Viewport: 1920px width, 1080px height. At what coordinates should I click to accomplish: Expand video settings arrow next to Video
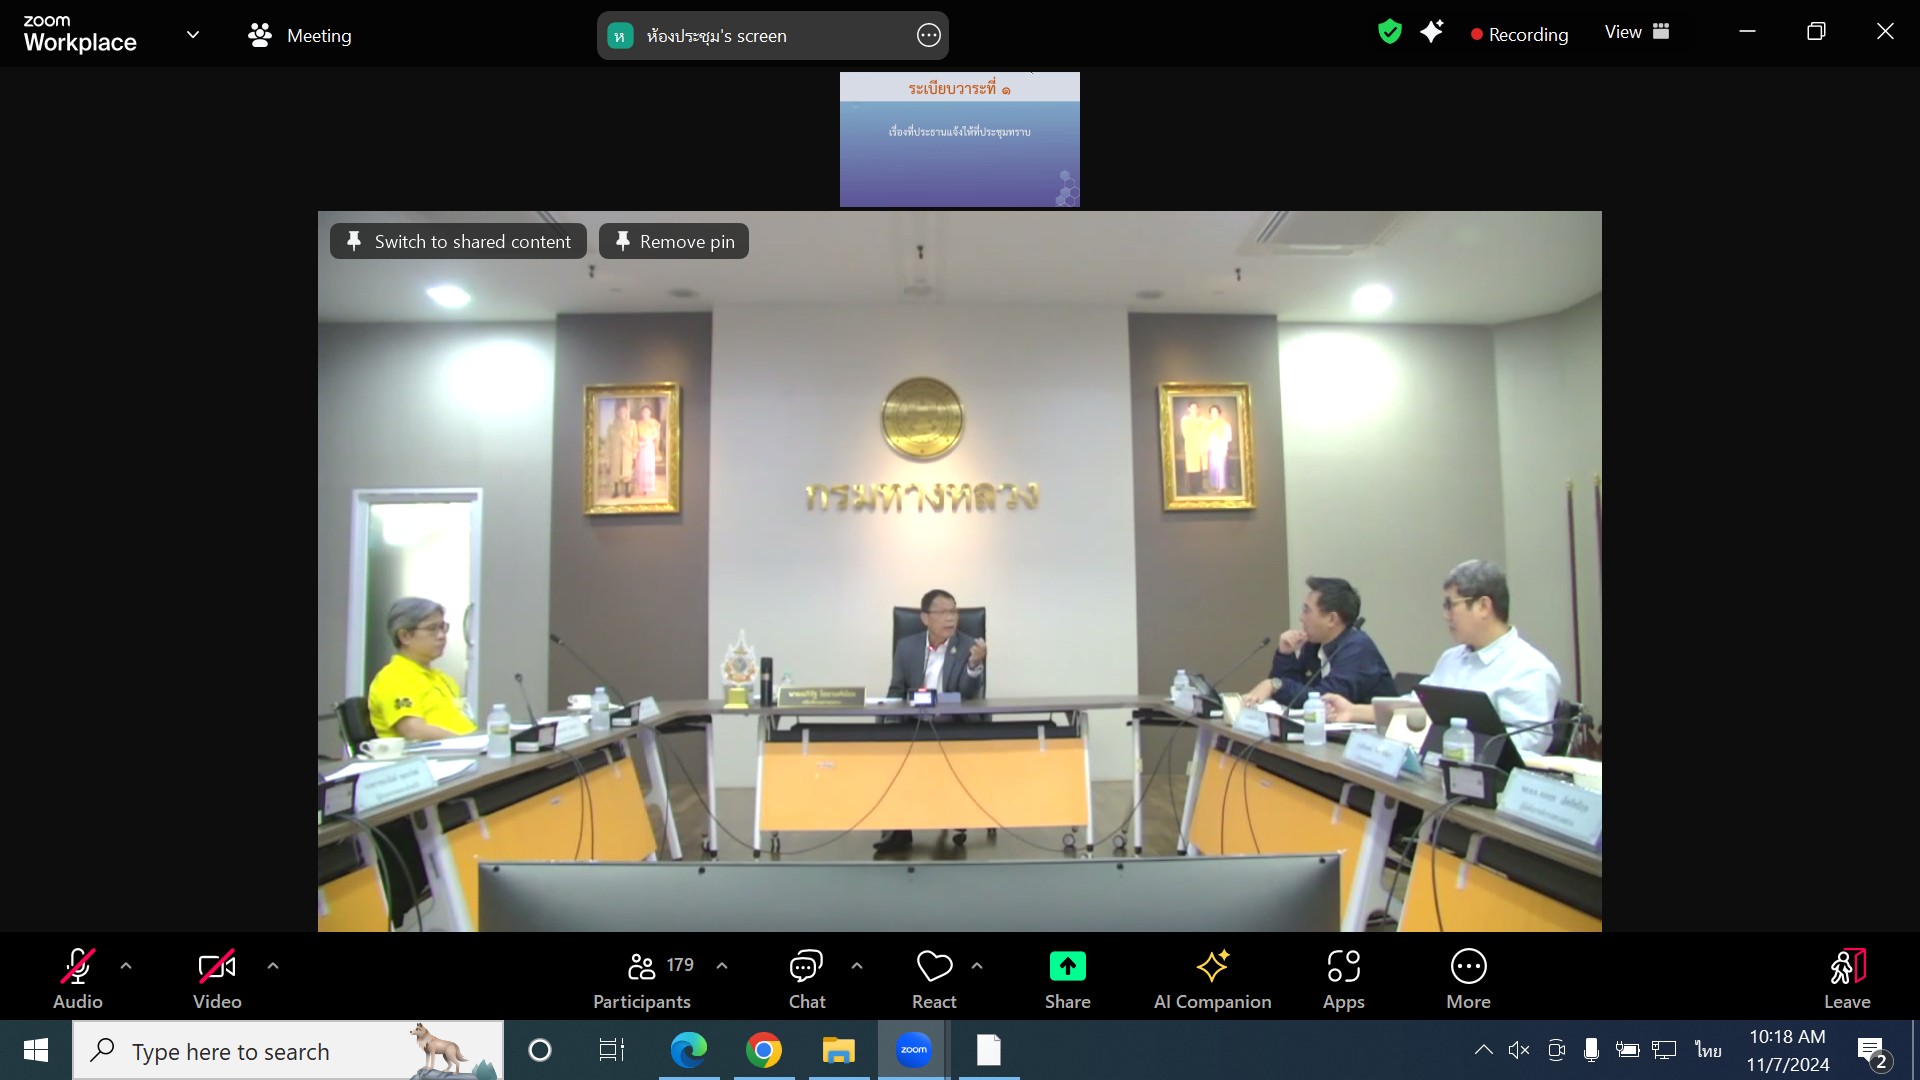tap(273, 966)
